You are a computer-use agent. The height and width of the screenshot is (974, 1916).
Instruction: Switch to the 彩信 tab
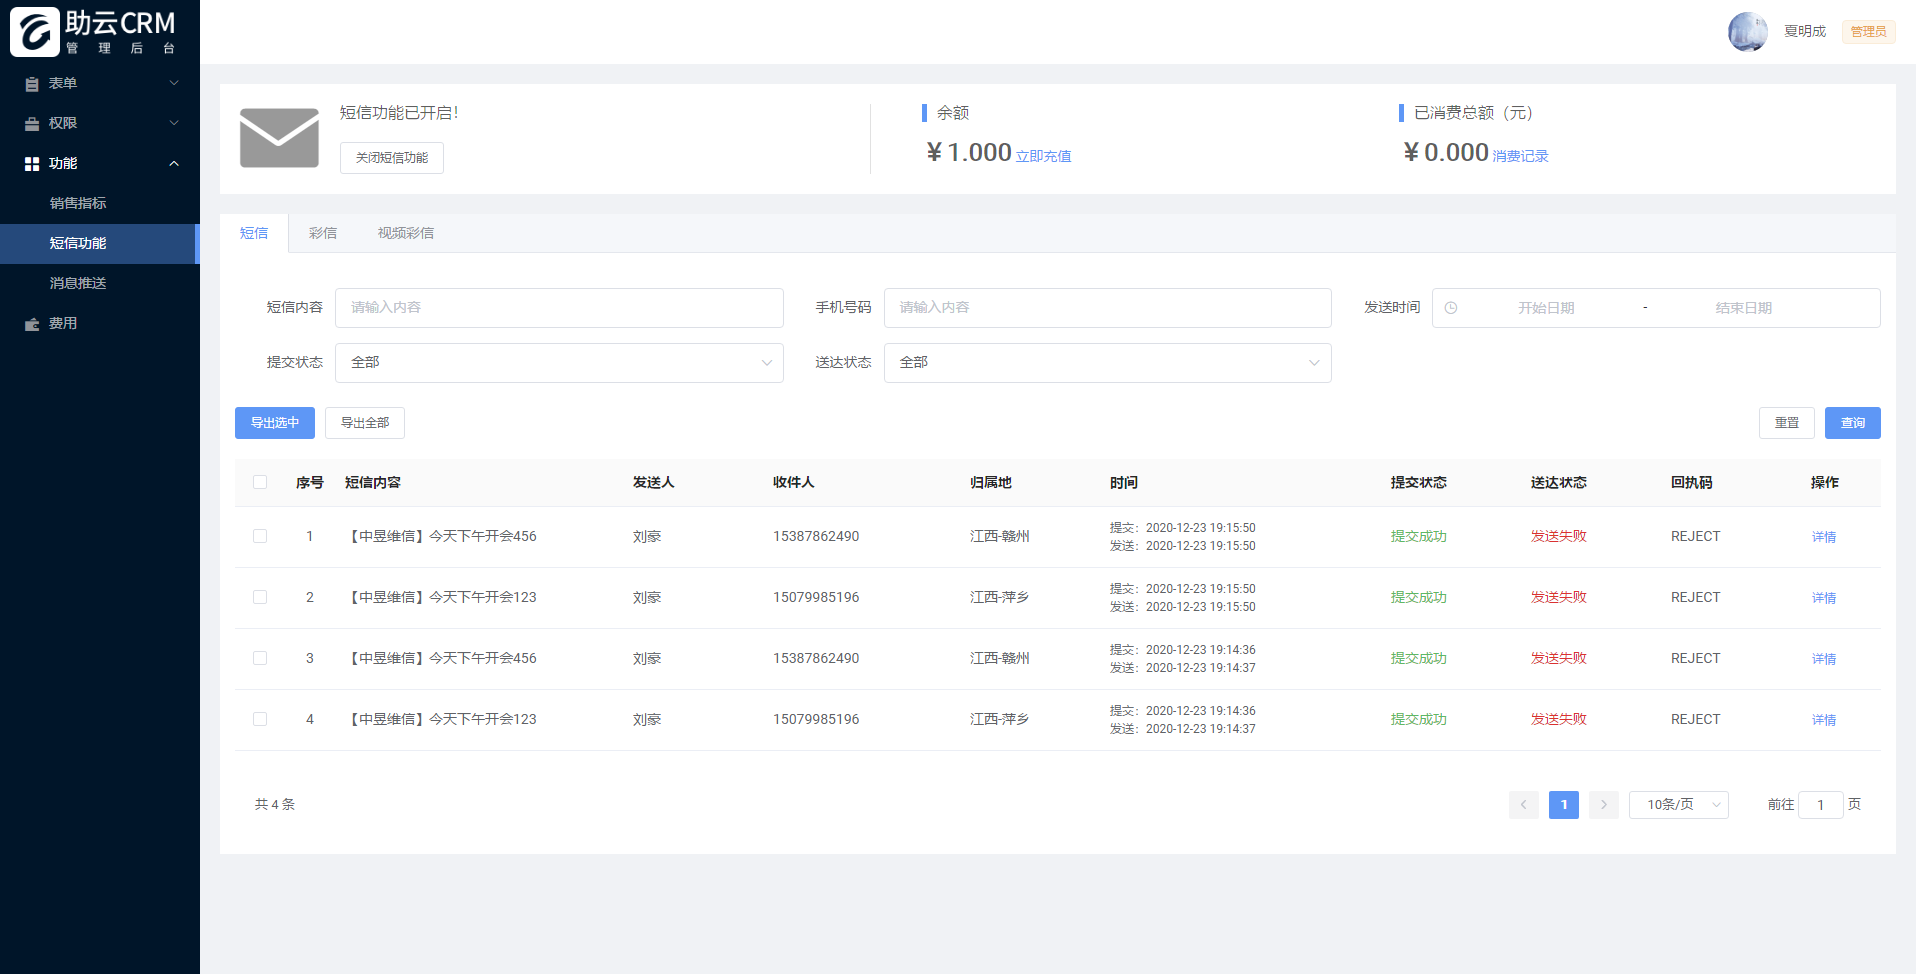point(323,233)
